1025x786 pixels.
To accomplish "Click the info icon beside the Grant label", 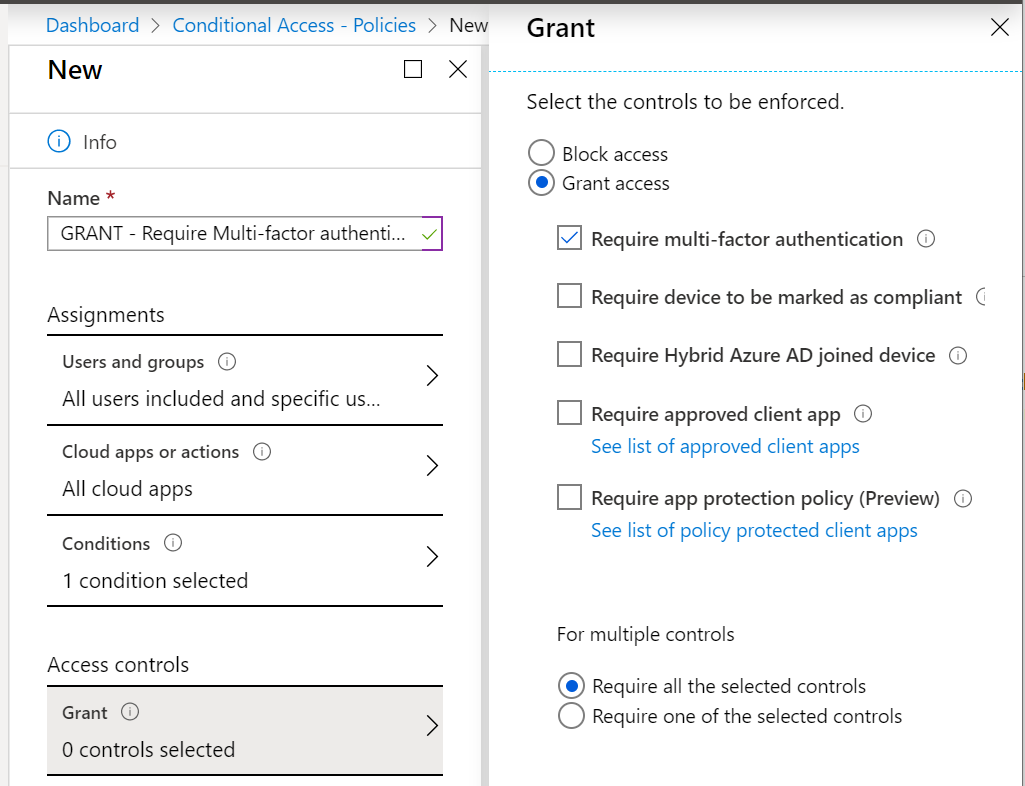I will 130,712.
